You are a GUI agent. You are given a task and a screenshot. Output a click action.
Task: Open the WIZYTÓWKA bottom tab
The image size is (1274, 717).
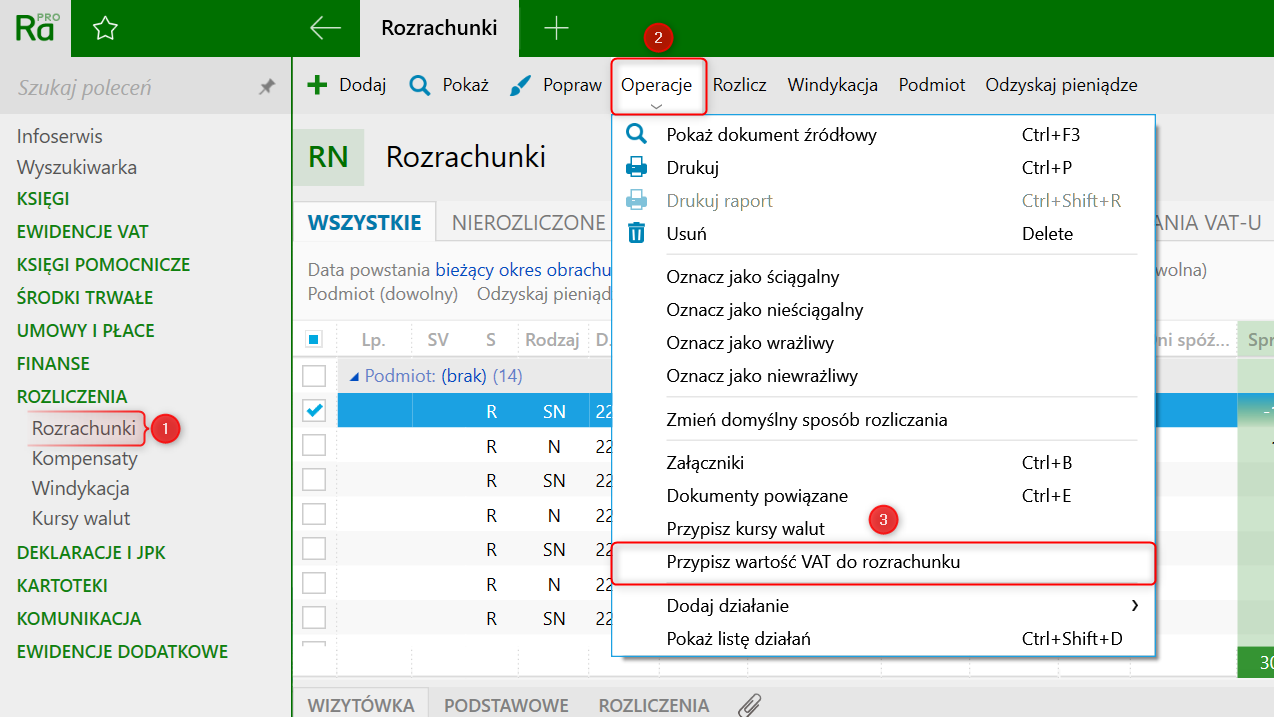[360, 705]
